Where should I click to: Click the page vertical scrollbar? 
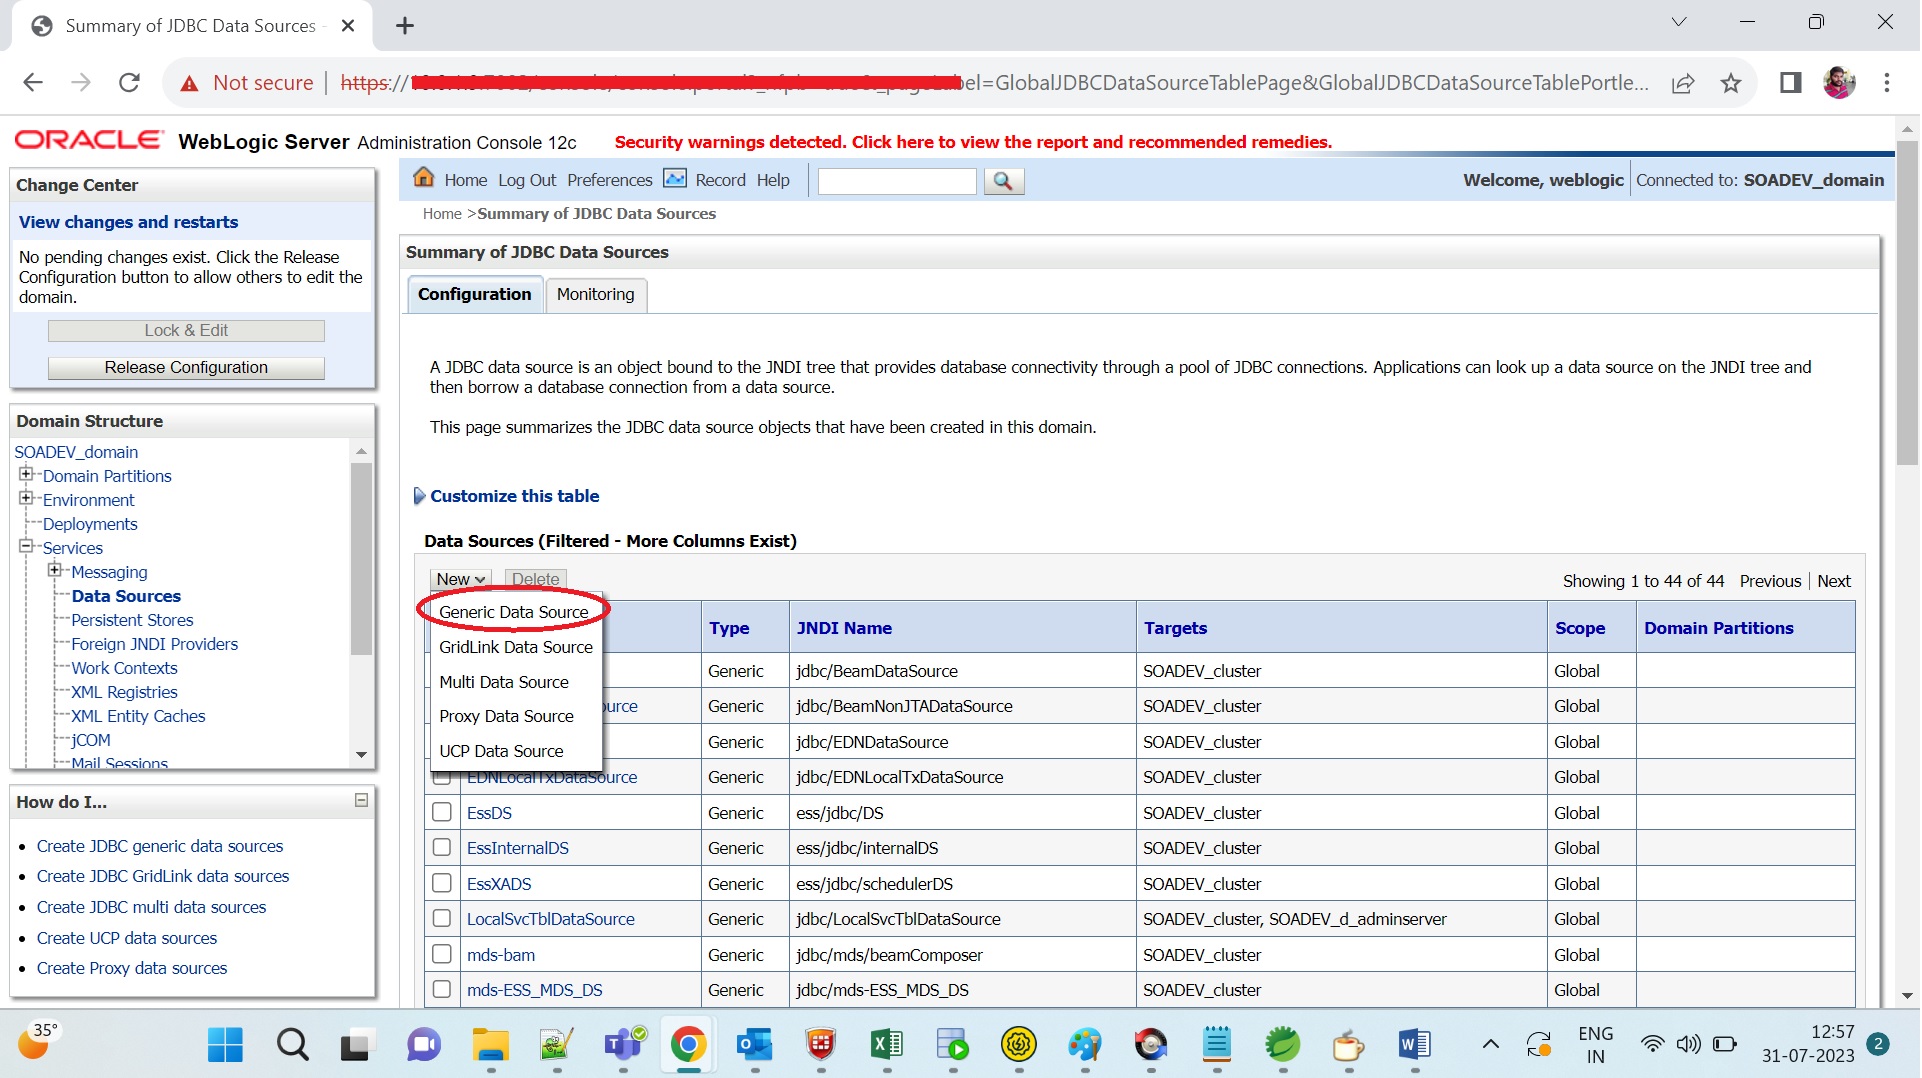point(1907,302)
